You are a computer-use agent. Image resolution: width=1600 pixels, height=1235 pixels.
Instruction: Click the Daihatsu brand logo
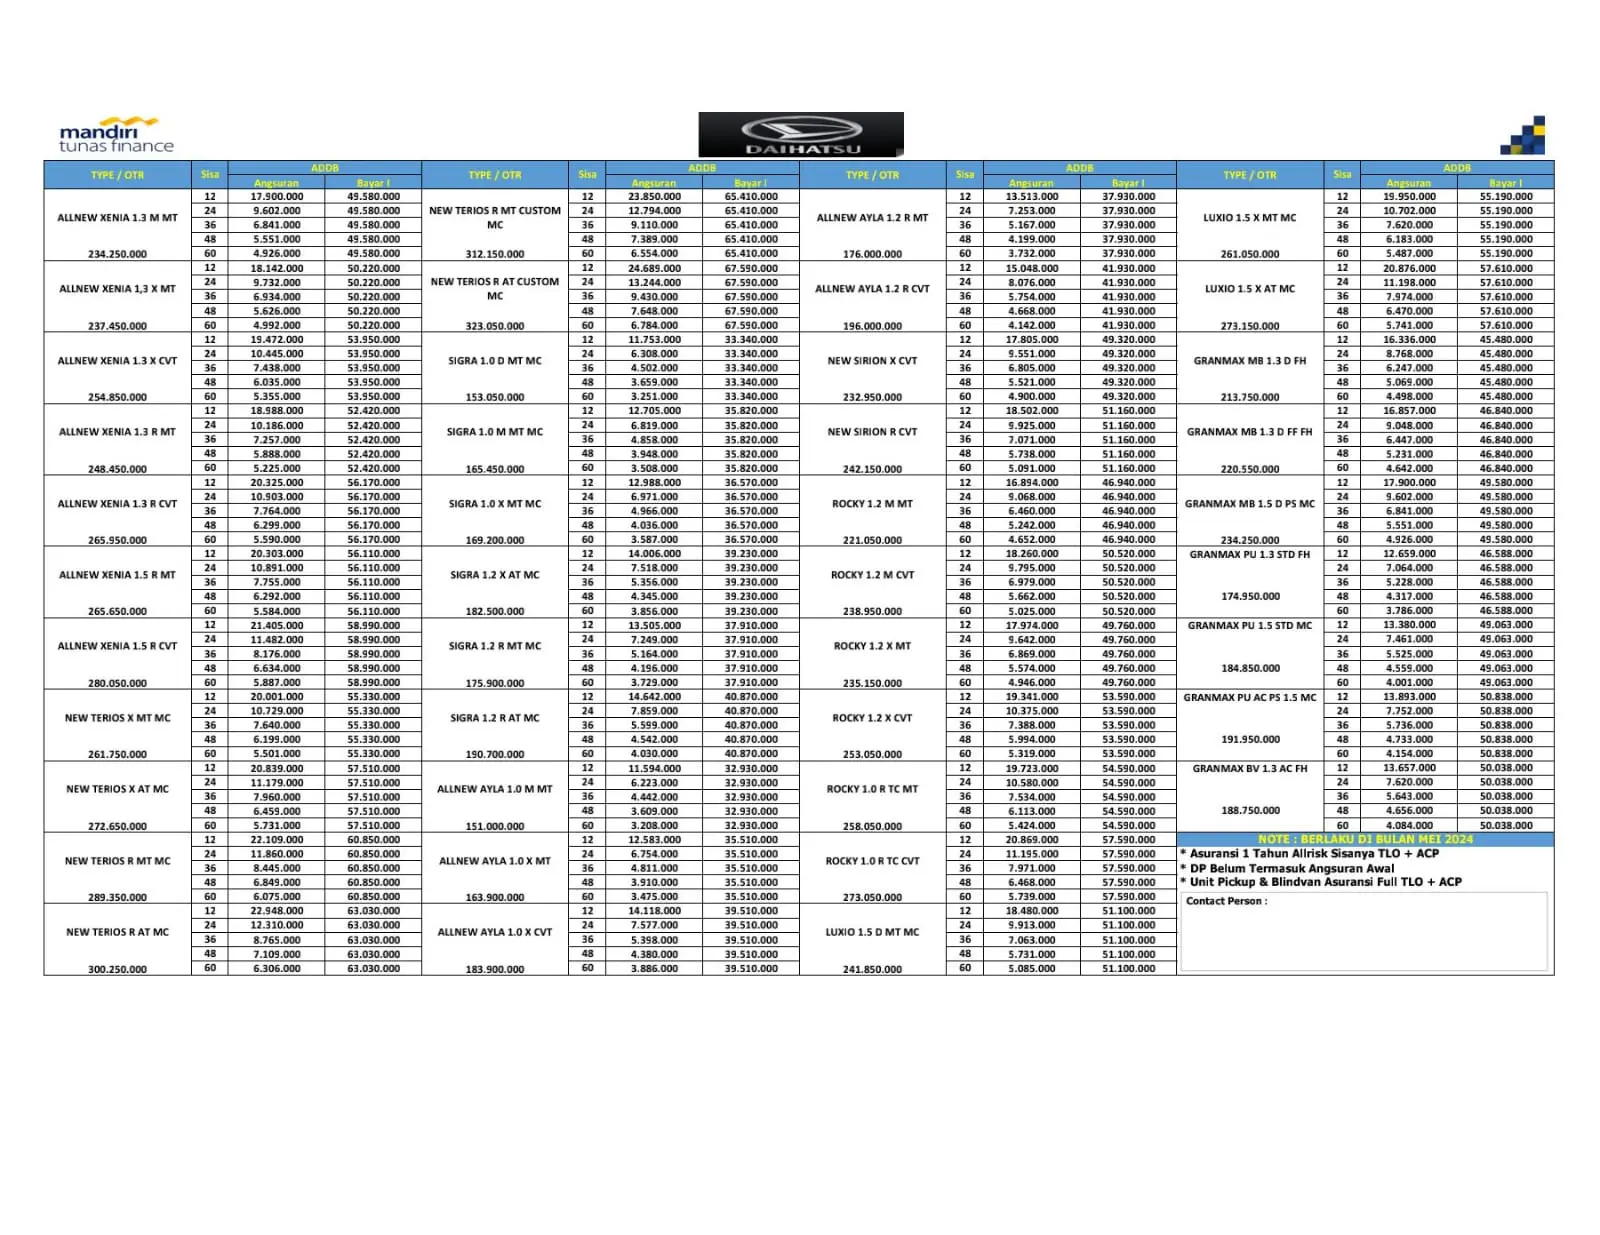pos(801,135)
